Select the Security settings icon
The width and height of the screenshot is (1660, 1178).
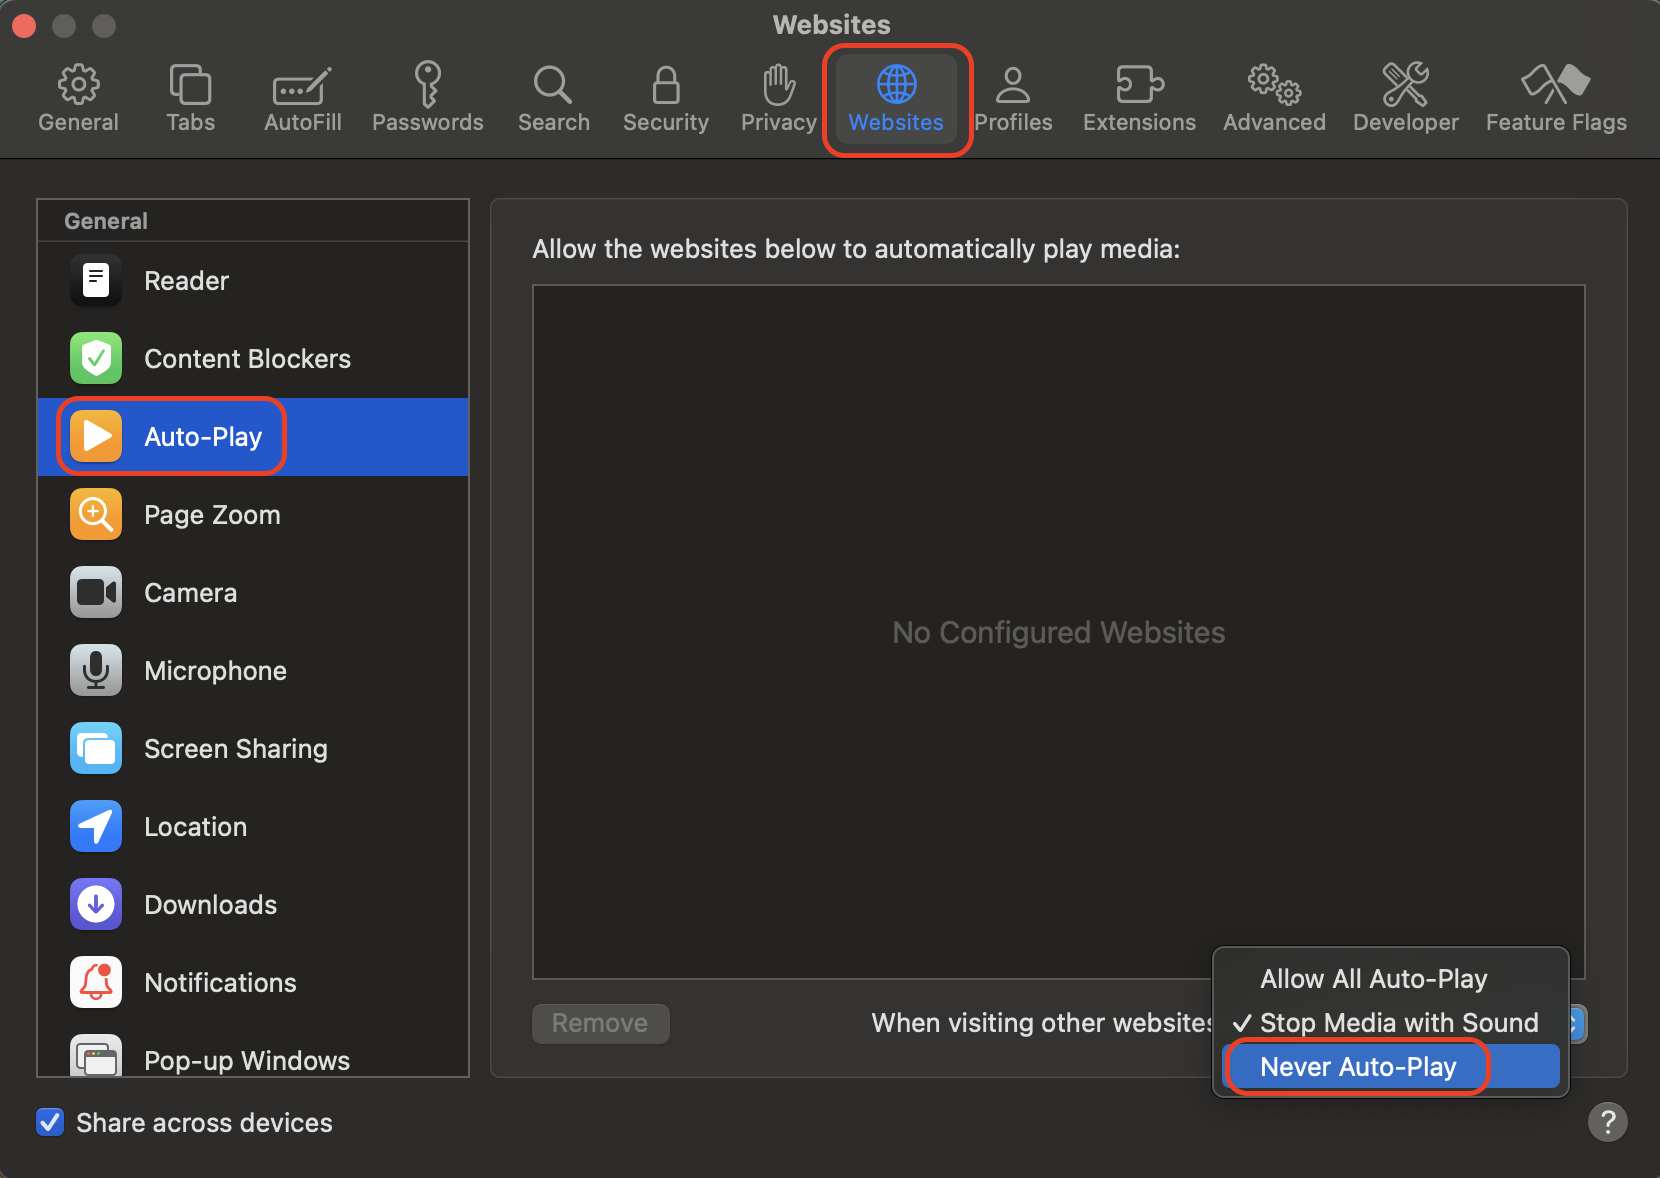pos(665,95)
